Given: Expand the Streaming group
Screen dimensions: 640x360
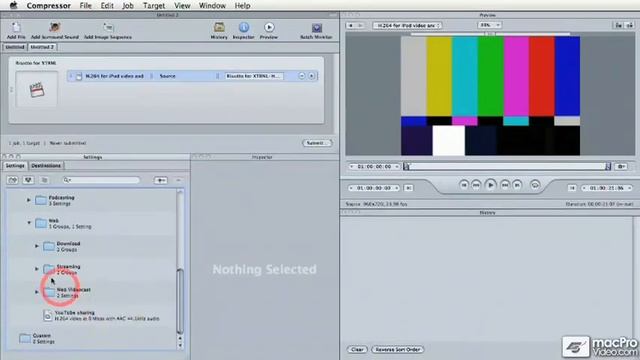Looking at the screenshot, I should pyautogui.click(x=36, y=269).
